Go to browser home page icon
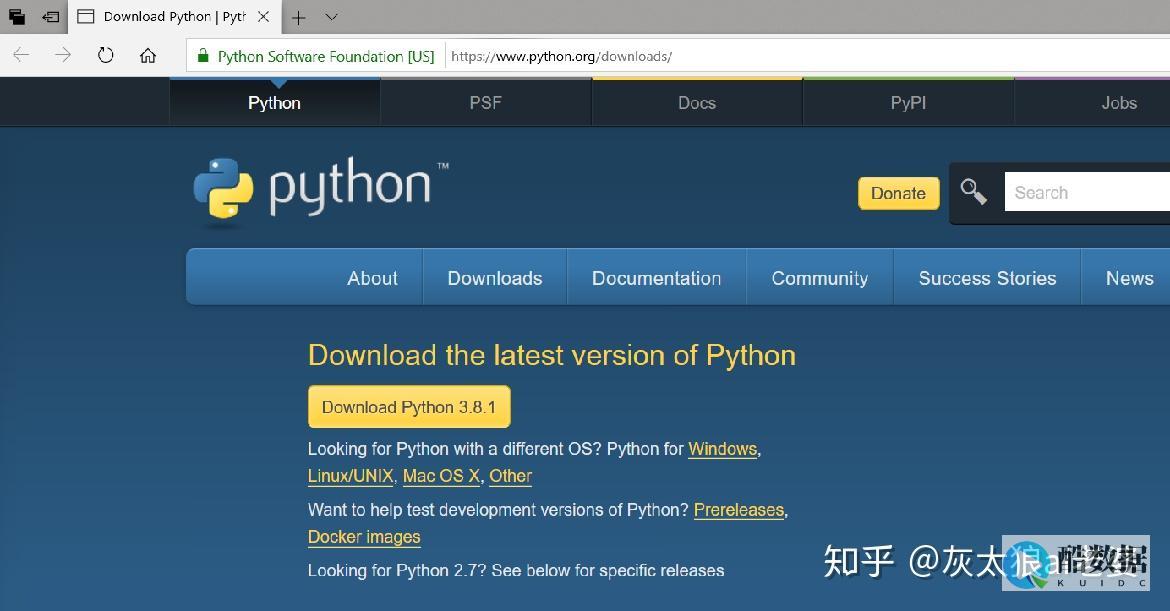 [148, 55]
